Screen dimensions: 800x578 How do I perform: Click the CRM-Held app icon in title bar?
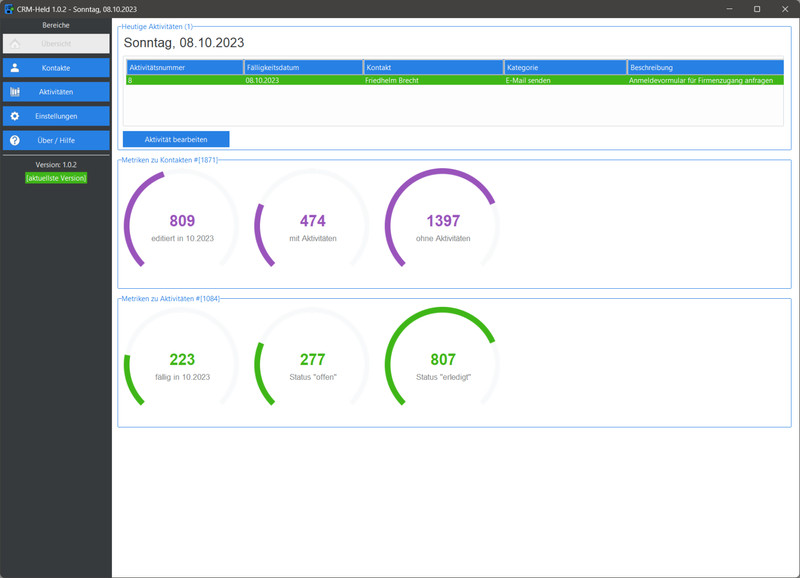pyautogui.click(x=9, y=9)
